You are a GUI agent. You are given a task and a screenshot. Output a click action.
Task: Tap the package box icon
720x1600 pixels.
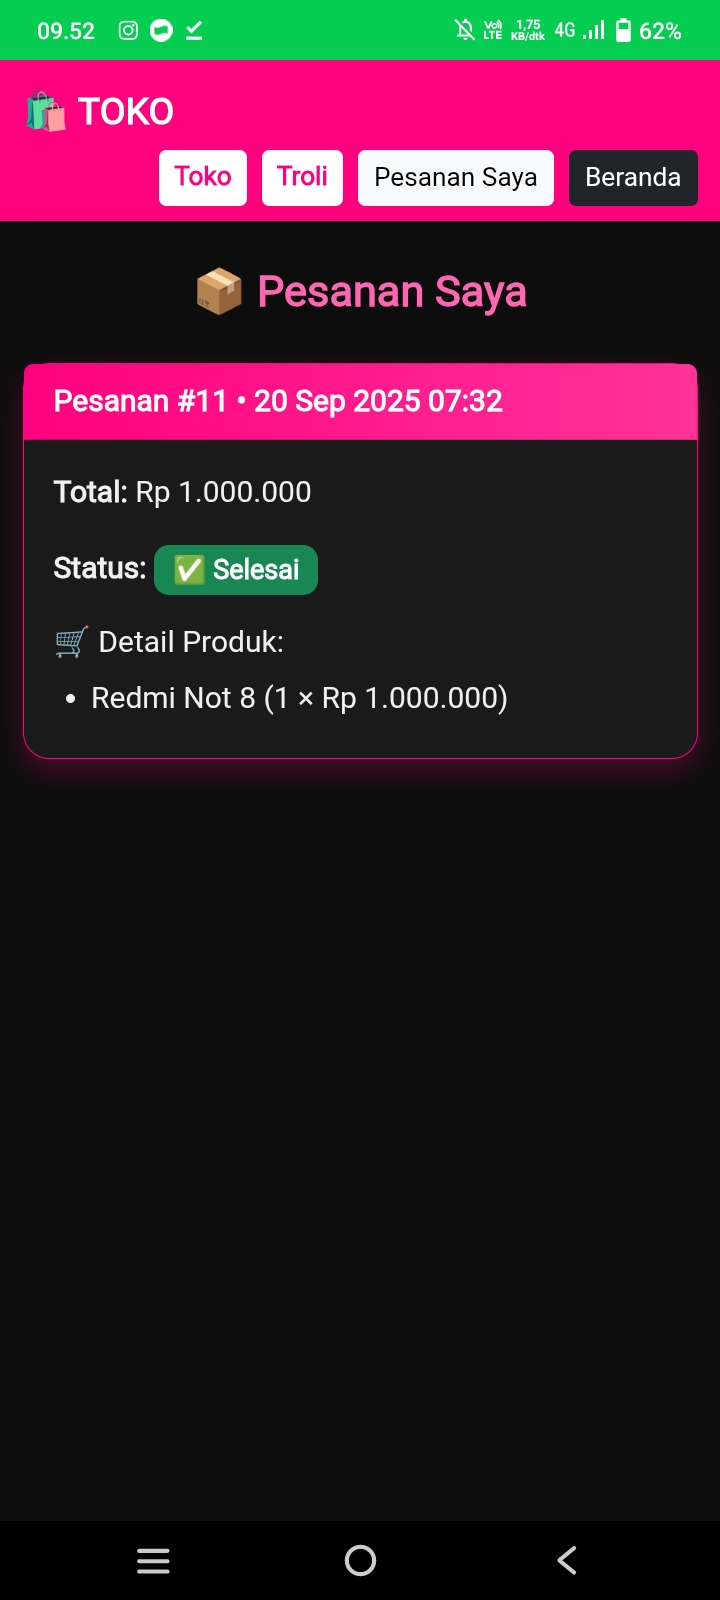[x=219, y=292]
